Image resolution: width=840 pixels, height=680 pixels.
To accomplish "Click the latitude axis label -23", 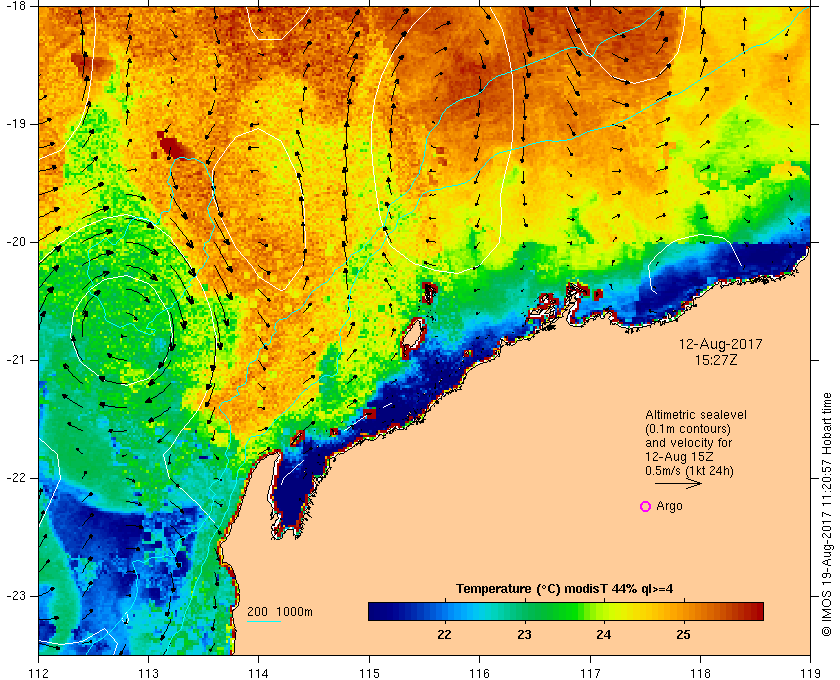I will pos(14,596).
